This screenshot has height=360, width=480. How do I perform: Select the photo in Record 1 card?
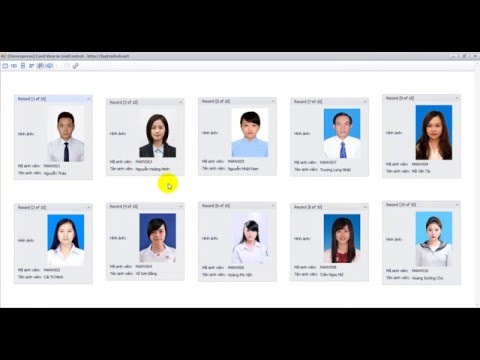pyautogui.click(x=66, y=134)
